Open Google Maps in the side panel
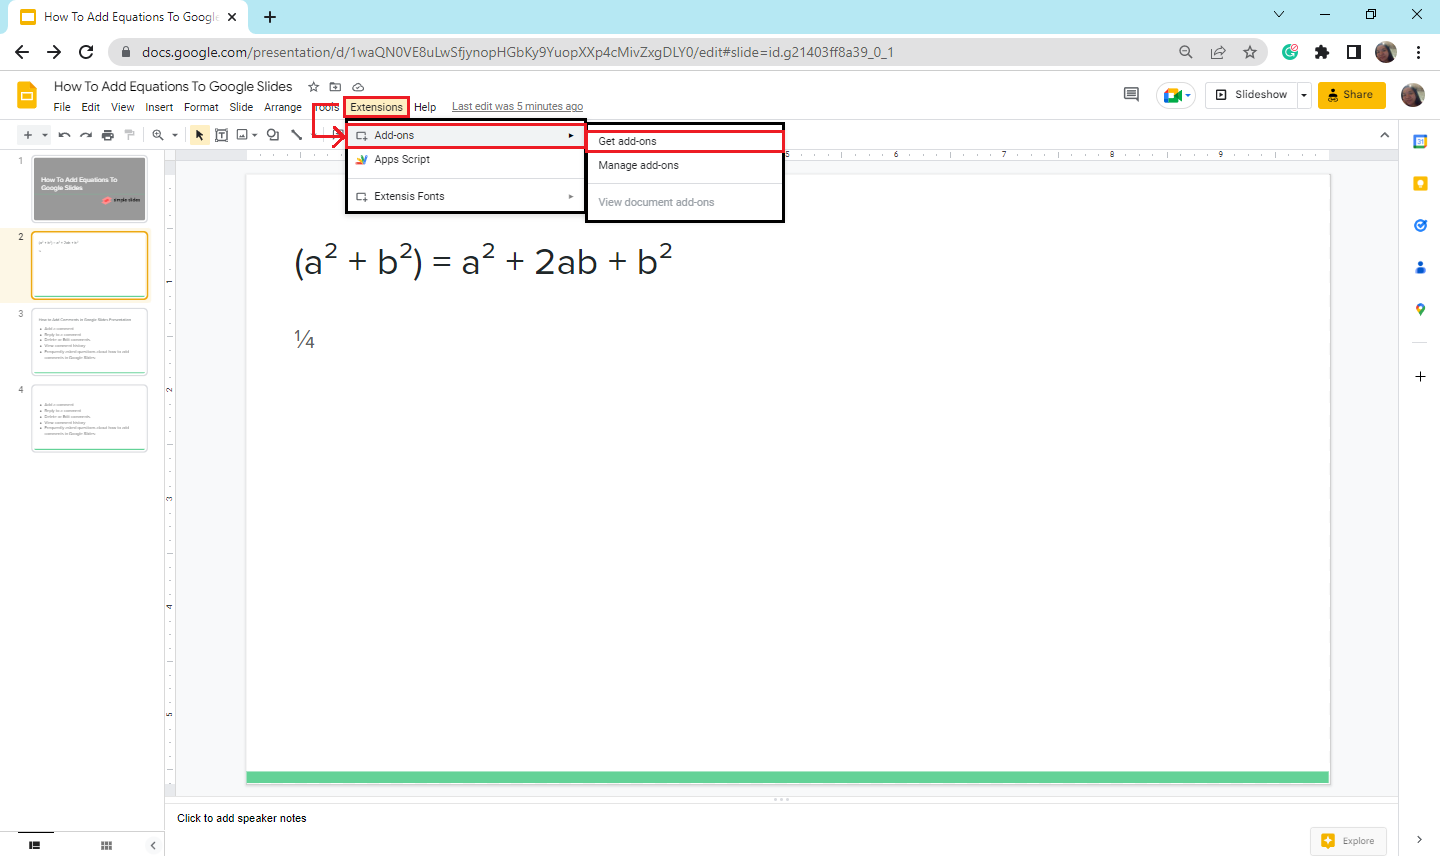The height and width of the screenshot is (856, 1440). [1420, 310]
